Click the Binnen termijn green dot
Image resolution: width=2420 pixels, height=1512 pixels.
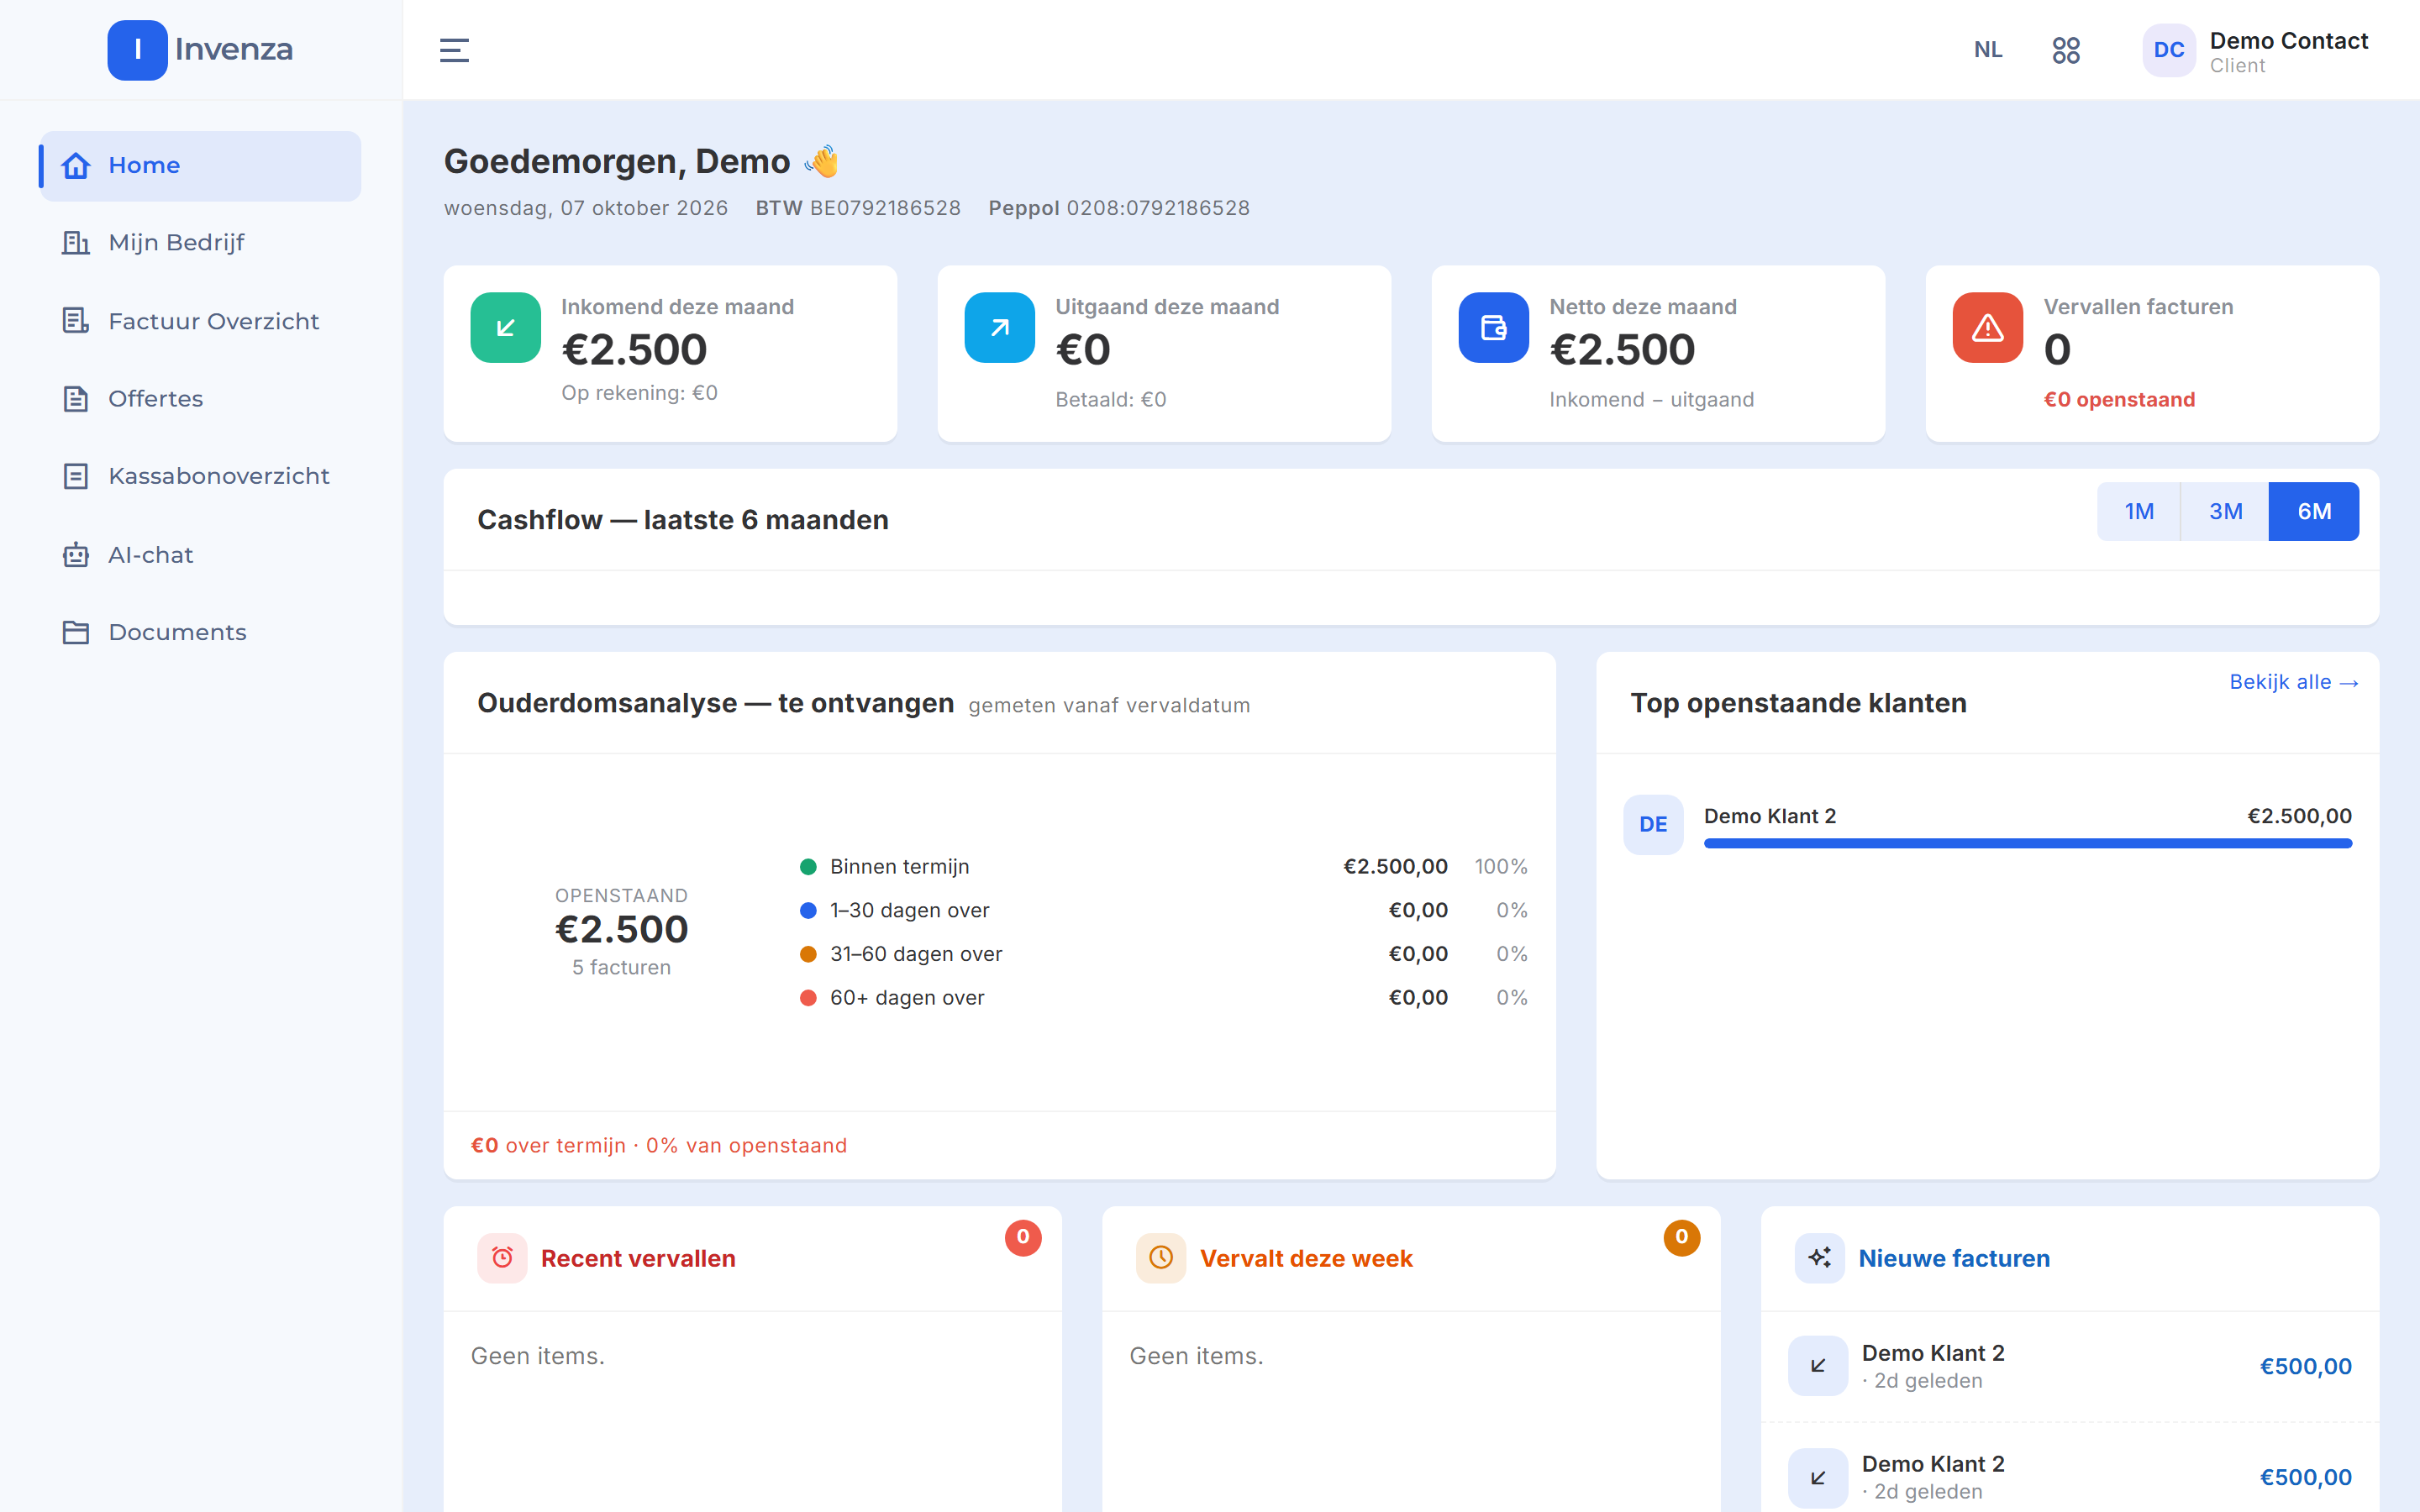click(x=808, y=867)
